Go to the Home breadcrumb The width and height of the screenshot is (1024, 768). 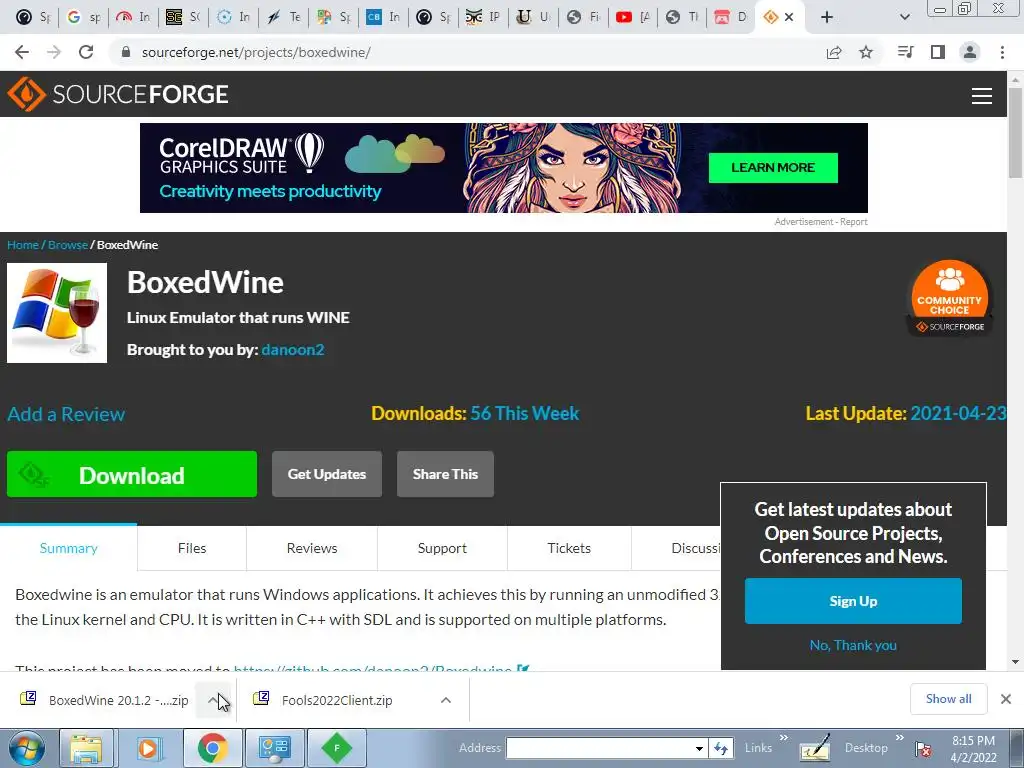click(23, 245)
